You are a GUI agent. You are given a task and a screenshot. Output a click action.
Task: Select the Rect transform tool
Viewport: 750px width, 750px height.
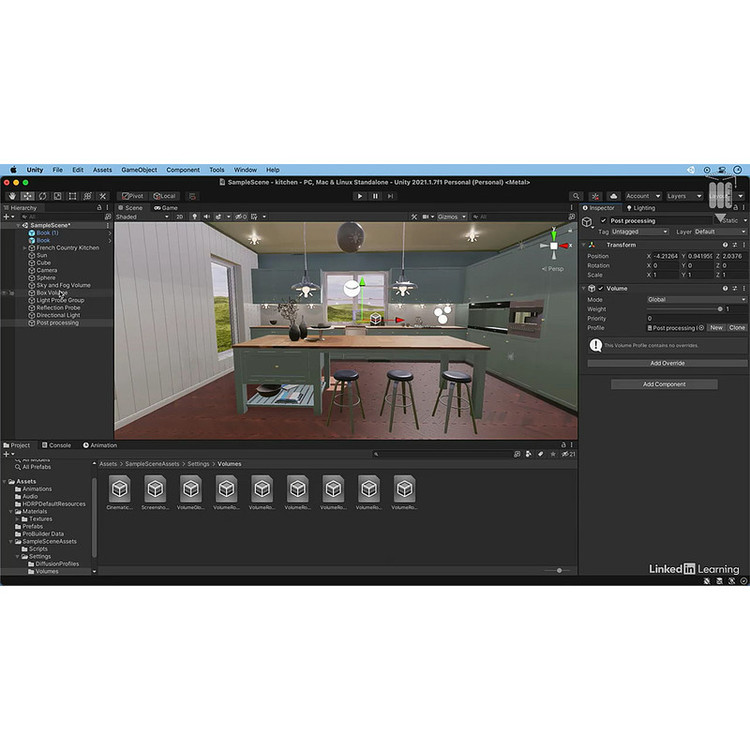coord(72,196)
